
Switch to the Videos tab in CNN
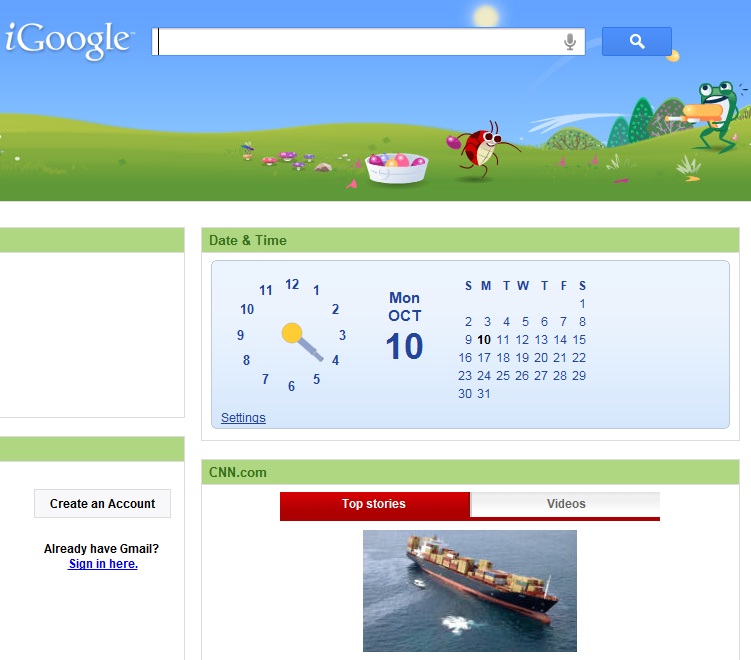tap(566, 504)
